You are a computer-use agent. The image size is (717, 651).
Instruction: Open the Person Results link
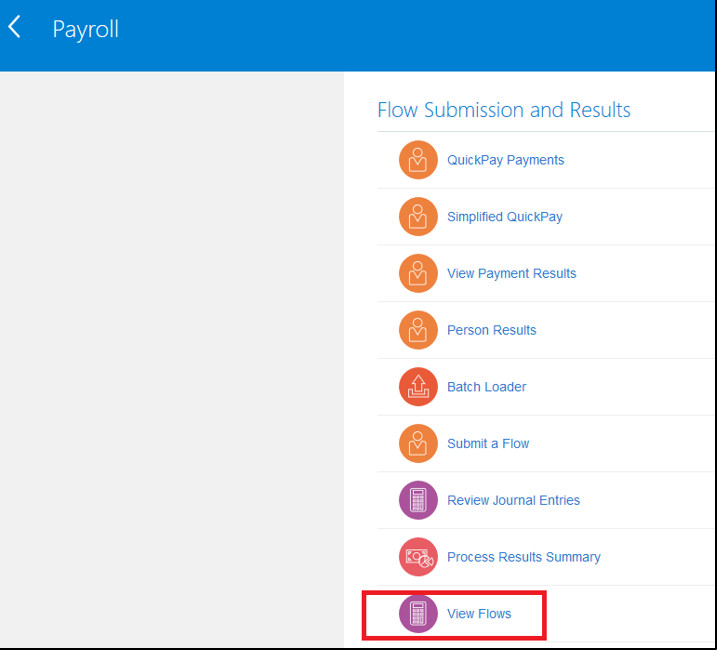(x=491, y=330)
